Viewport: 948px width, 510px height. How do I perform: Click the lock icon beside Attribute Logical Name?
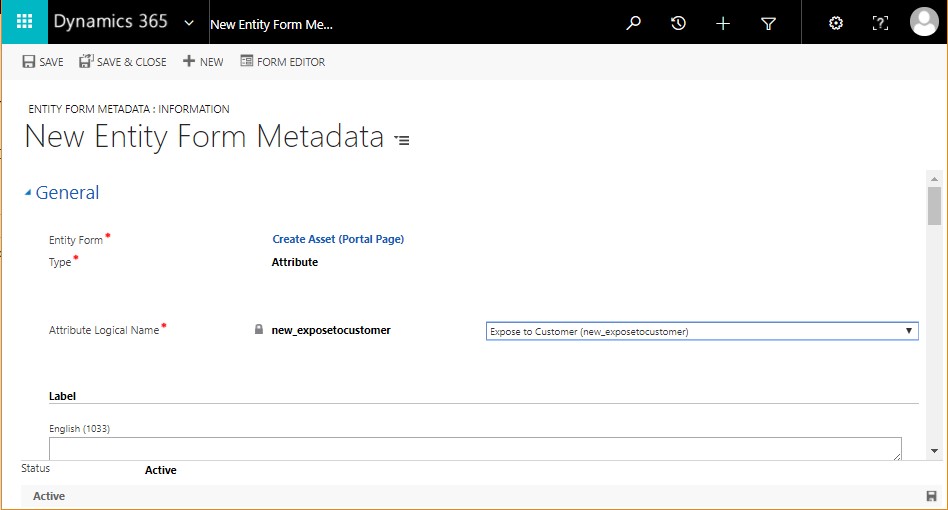coord(259,329)
